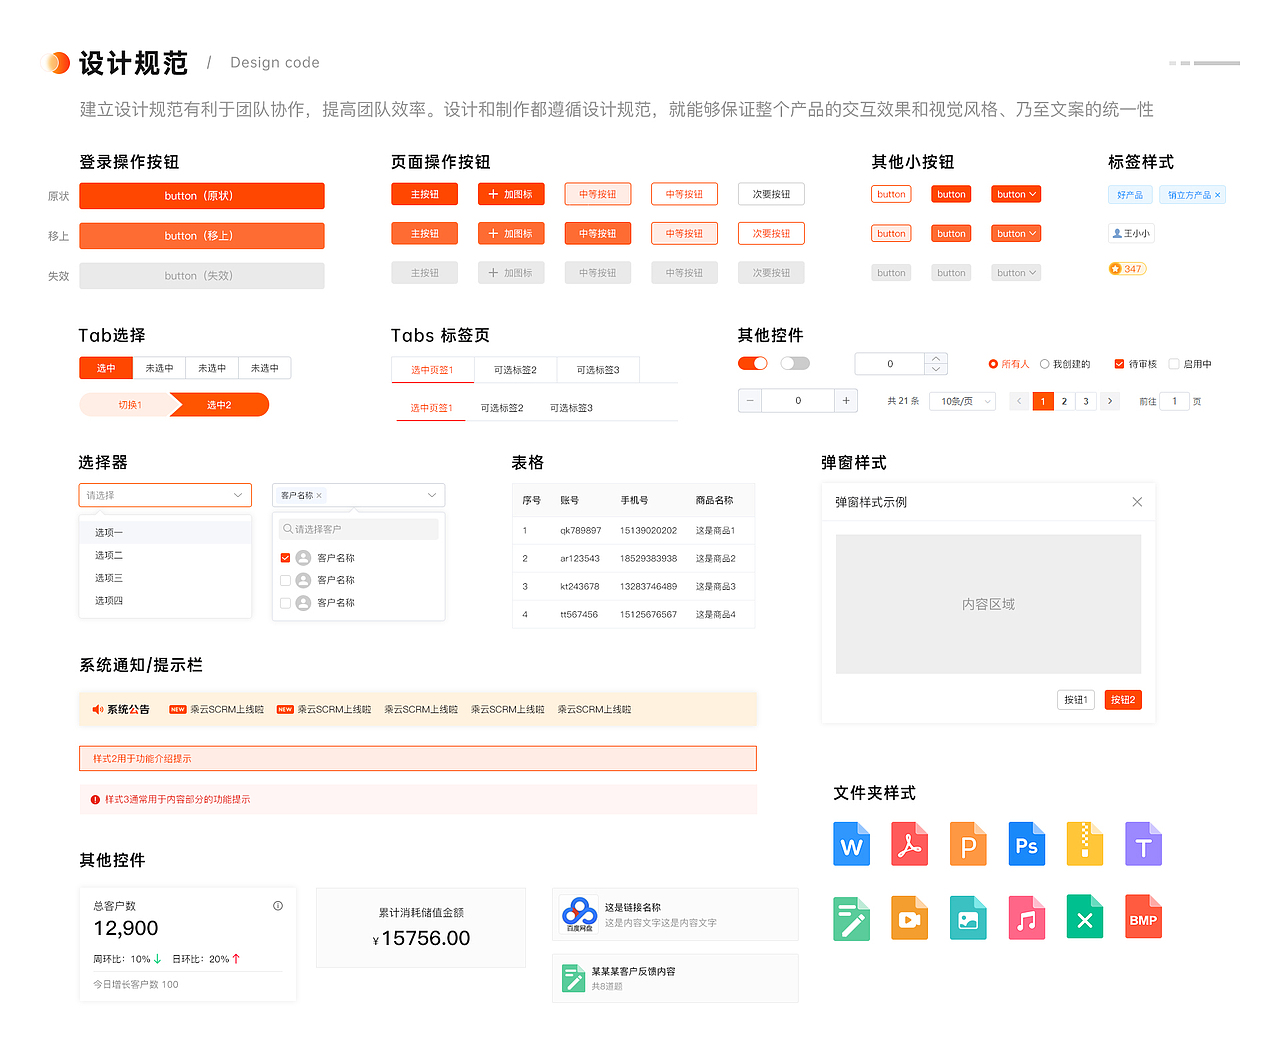The image size is (1280, 1053).
Task: Open the green Excel file icon
Action: click(1085, 918)
